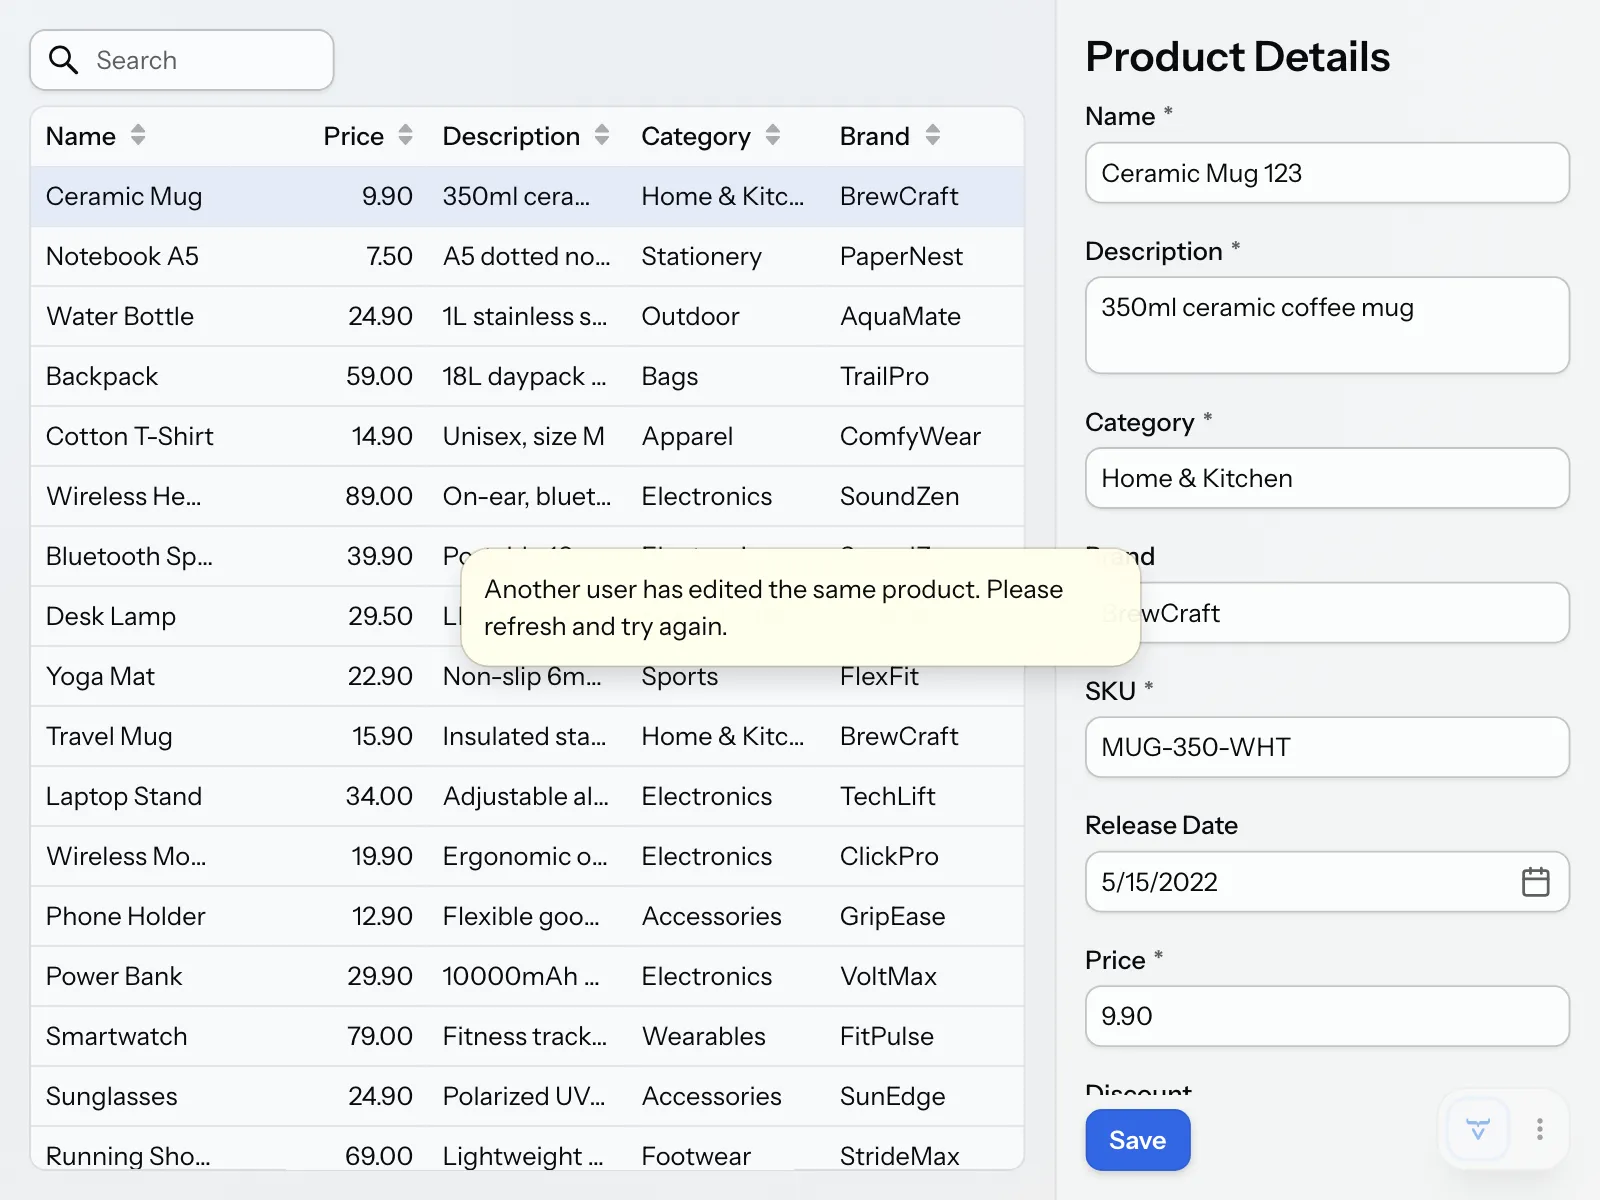Screen dimensions: 1600x1200
Task: Select the Water Bottle row
Action: (x=527, y=316)
